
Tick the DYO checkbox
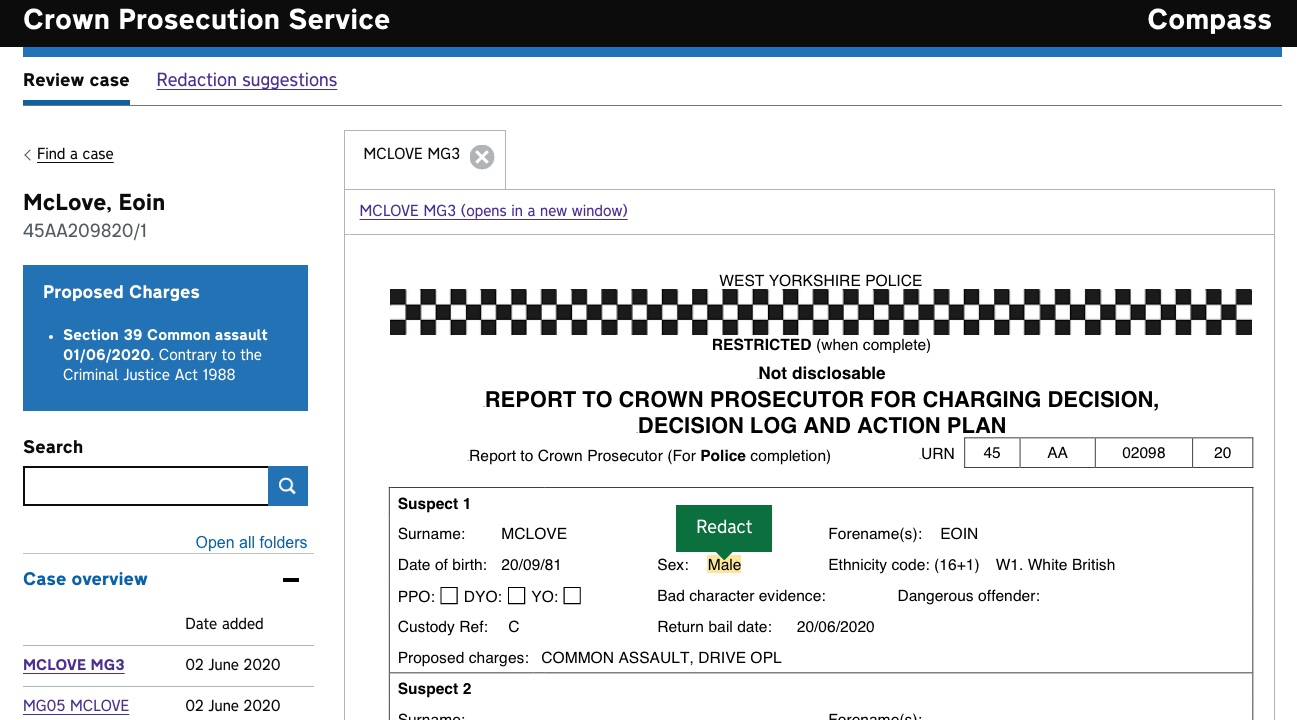[x=516, y=596]
